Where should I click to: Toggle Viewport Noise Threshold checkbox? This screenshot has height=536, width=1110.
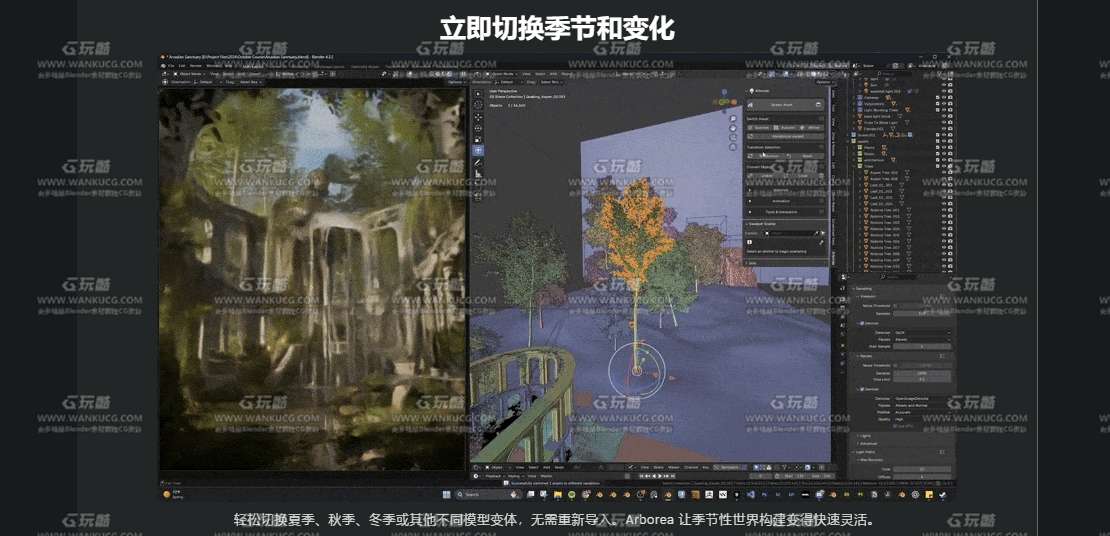pos(895,305)
